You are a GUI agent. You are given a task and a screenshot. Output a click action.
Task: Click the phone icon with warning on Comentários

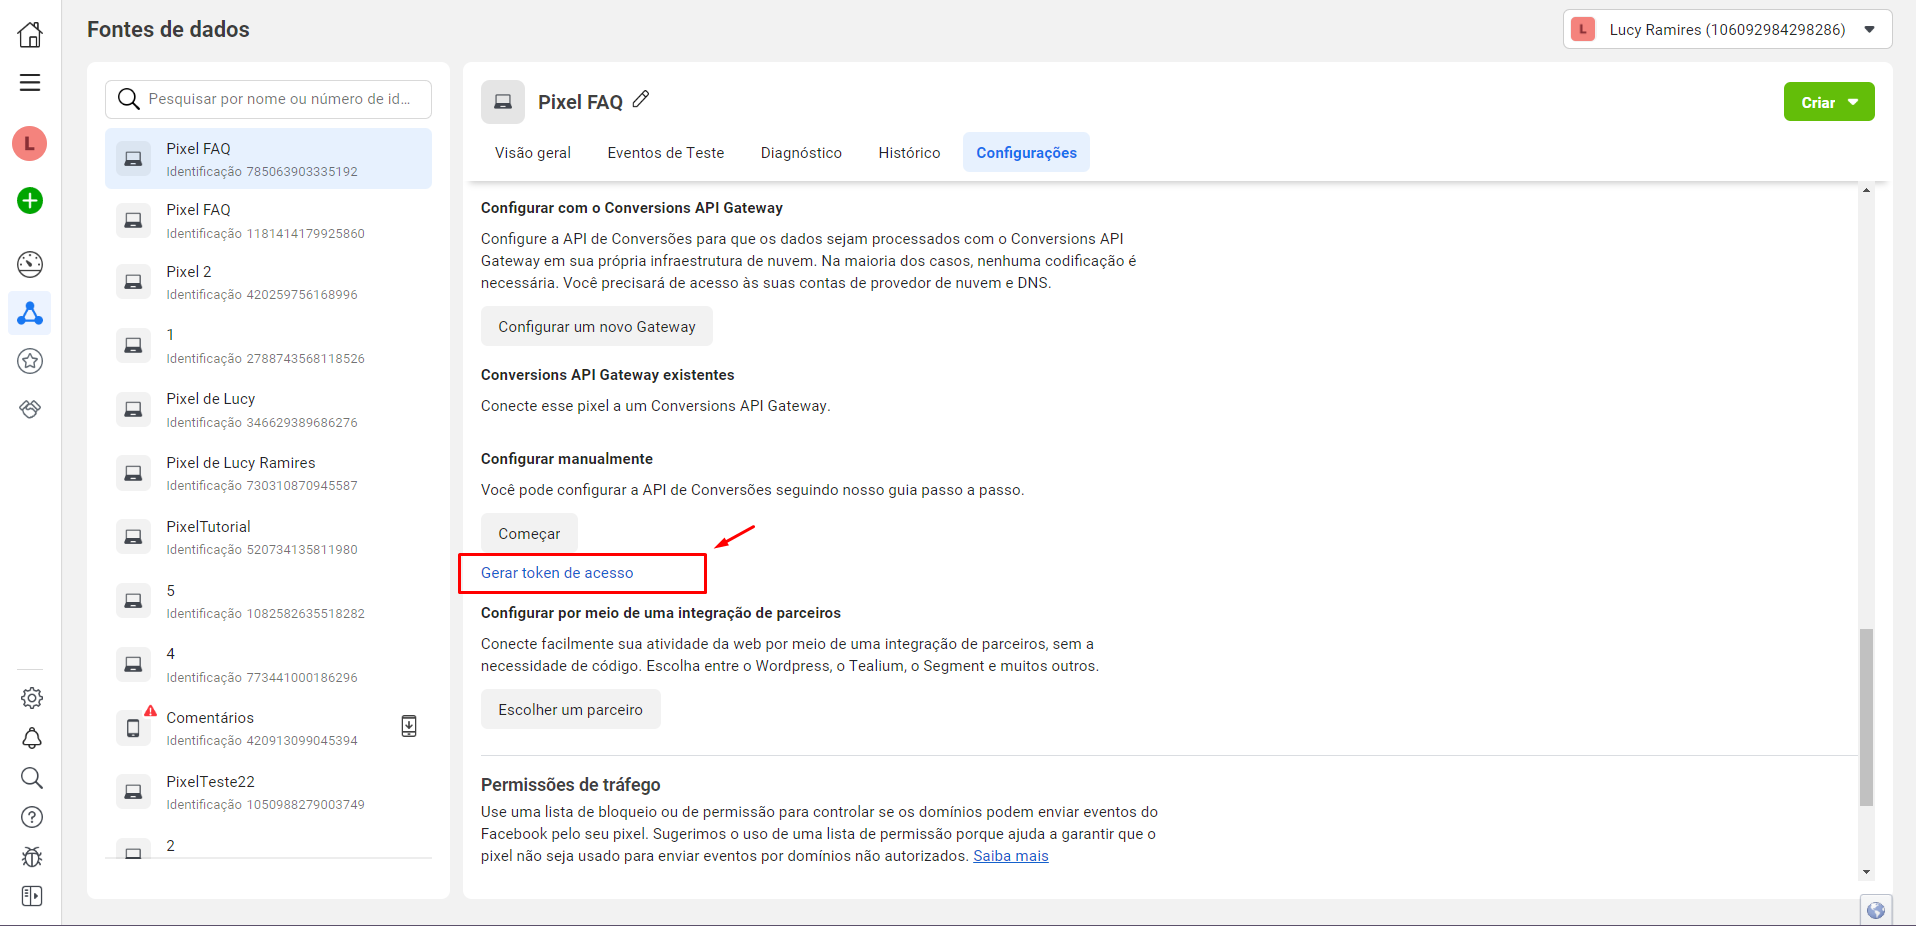(x=134, y=728)
